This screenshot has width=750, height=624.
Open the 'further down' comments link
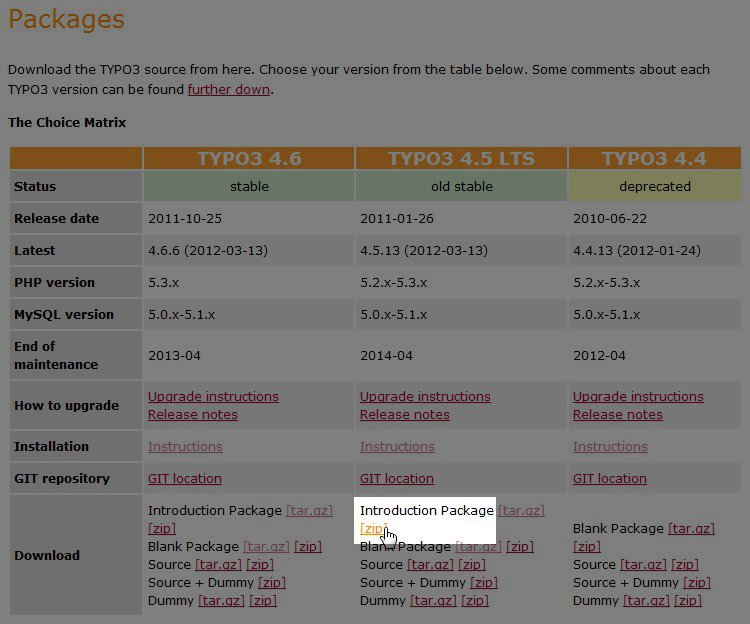[228, 89]
